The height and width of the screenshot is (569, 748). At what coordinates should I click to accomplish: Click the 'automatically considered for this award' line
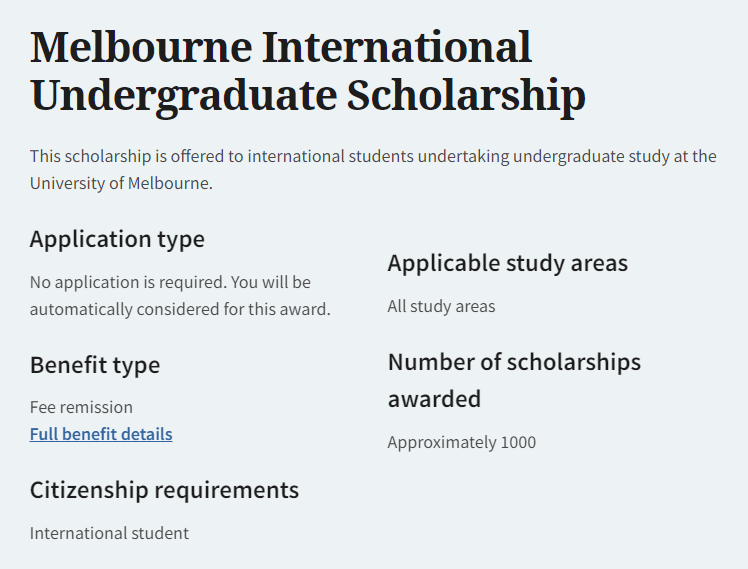tap(180, 309)
